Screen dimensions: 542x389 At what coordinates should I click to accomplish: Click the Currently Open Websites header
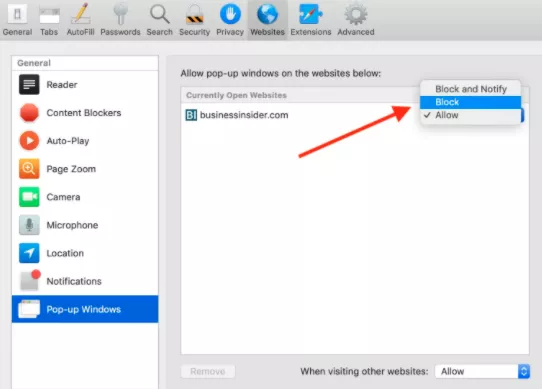coord(236,95)
